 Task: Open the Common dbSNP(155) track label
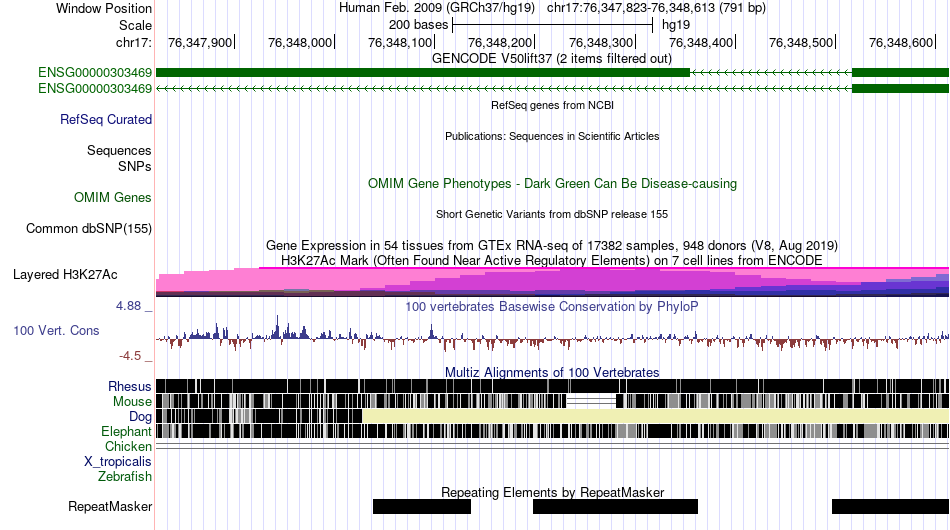[89, 228]
